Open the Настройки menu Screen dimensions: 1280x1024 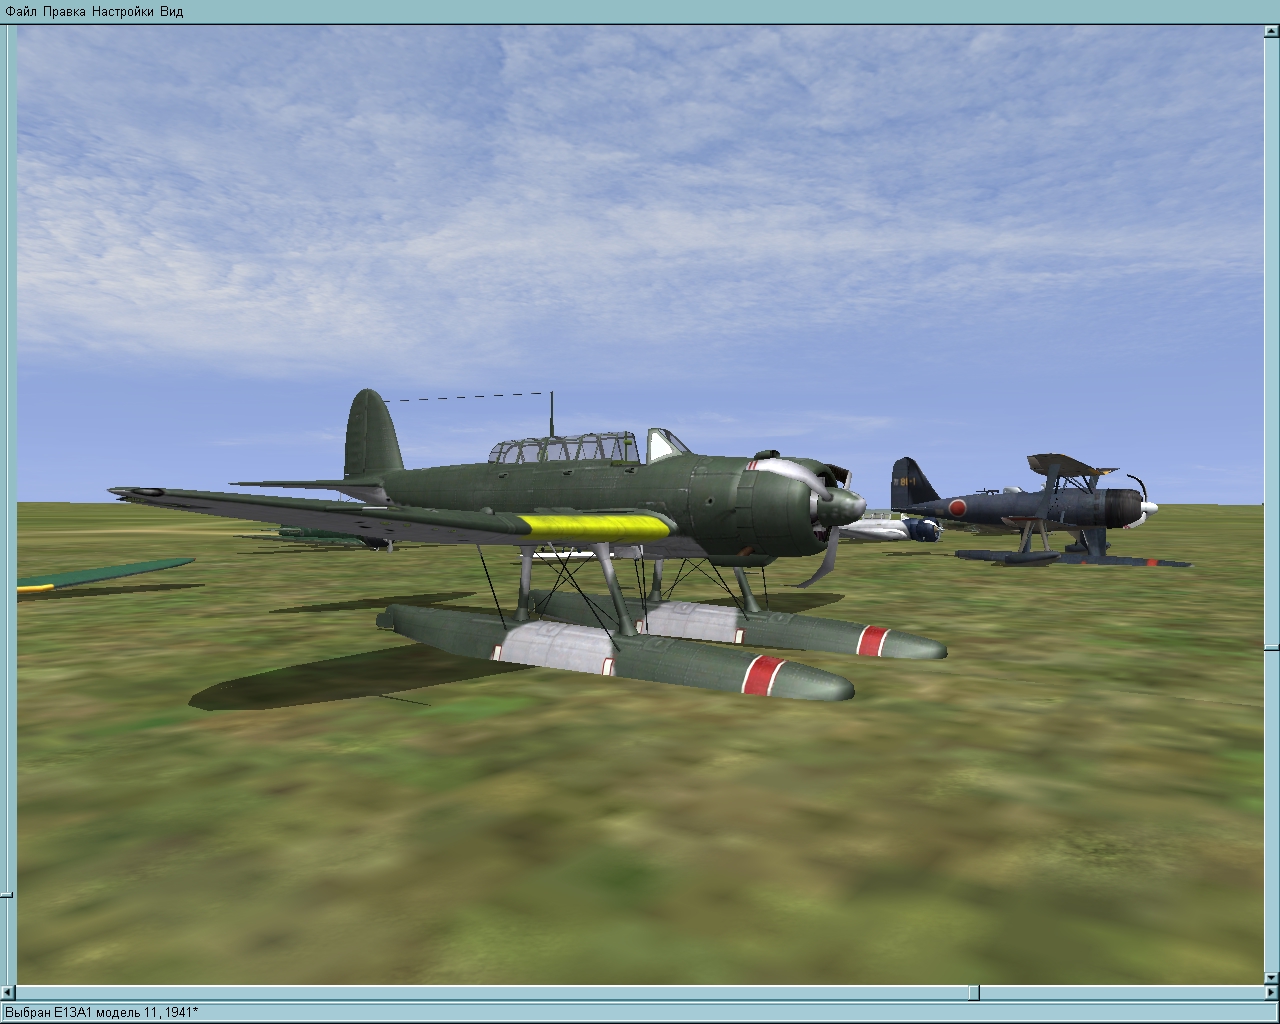coord(123,11)
